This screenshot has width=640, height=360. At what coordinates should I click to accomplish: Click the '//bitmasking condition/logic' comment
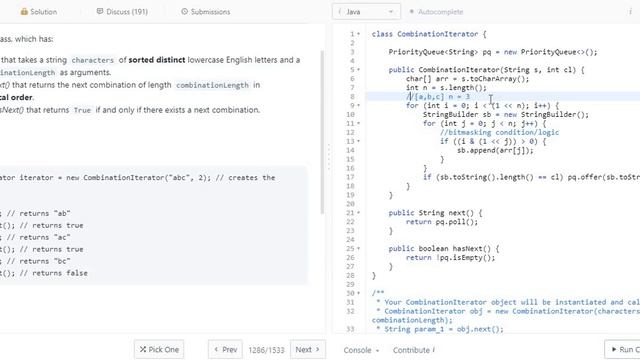(500, 132)
